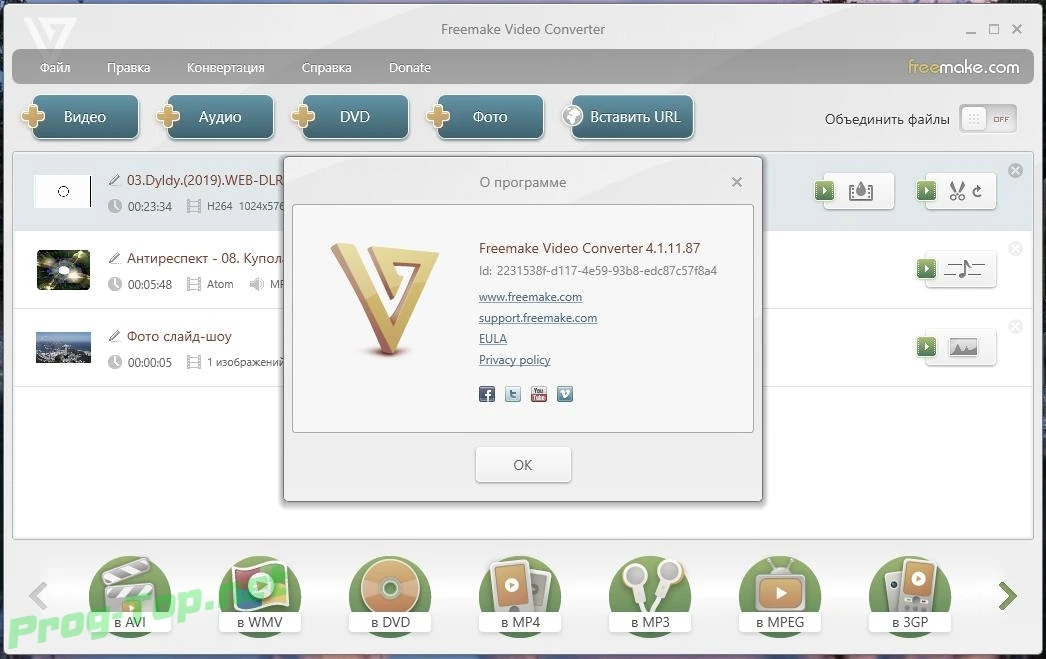Open the support.freemake.com link
1046x659 pixels.
coord(538,318)
